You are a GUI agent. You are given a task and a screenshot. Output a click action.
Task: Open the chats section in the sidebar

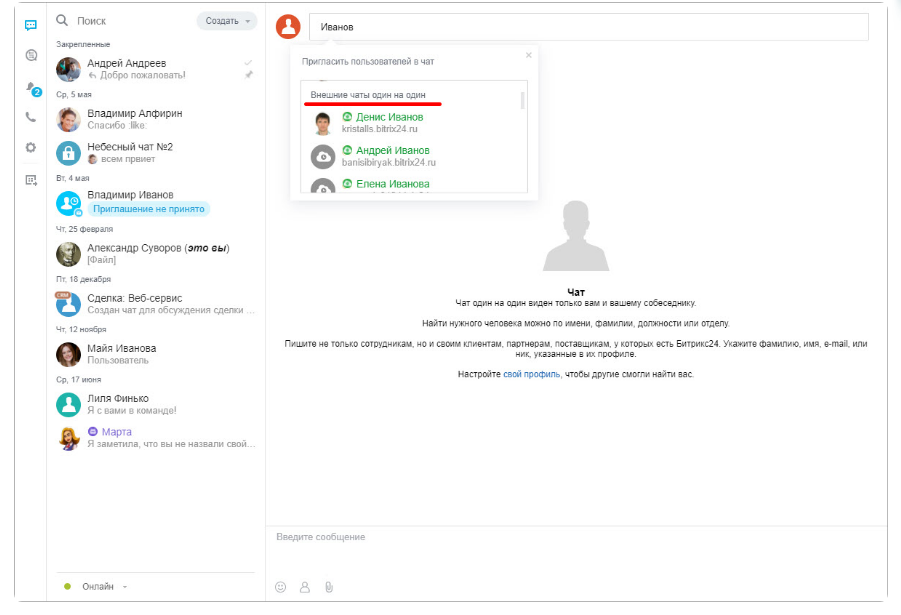[31, 25]
